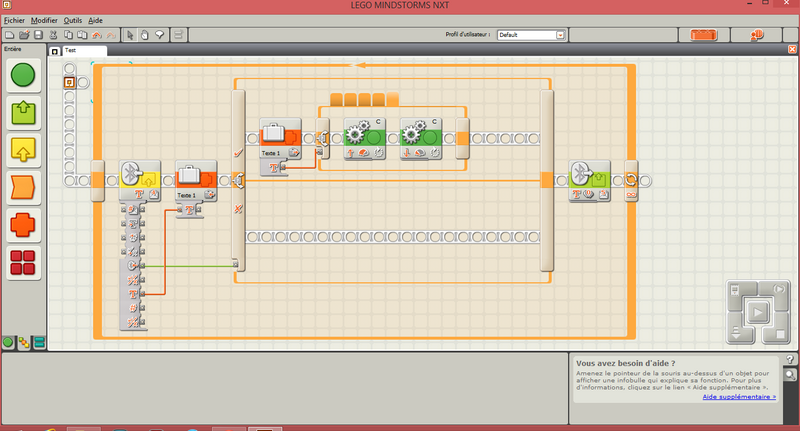Open the orange LEGO brick Robo Center button
Image resolution: width=800 pixels, height=431 pixels.
point(704,35)
